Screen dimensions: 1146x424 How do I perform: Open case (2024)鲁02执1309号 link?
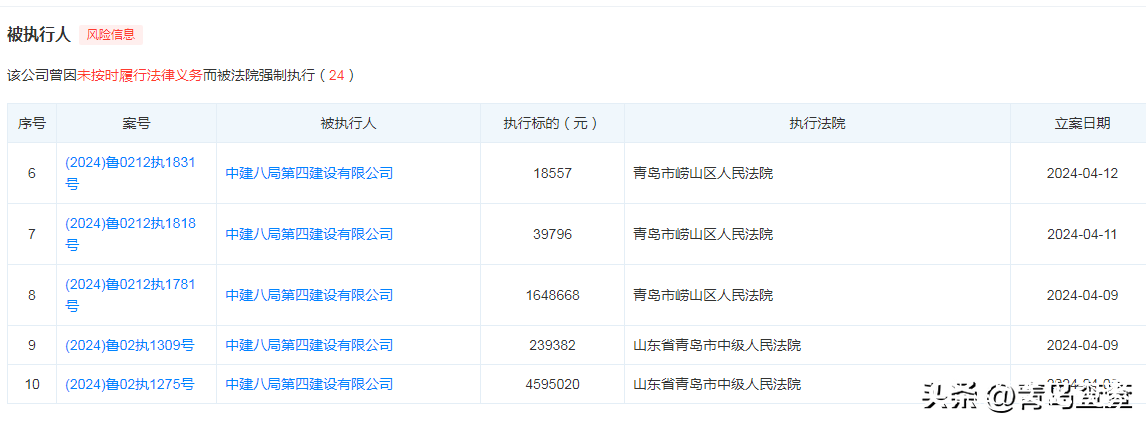[x=129, y=345]
